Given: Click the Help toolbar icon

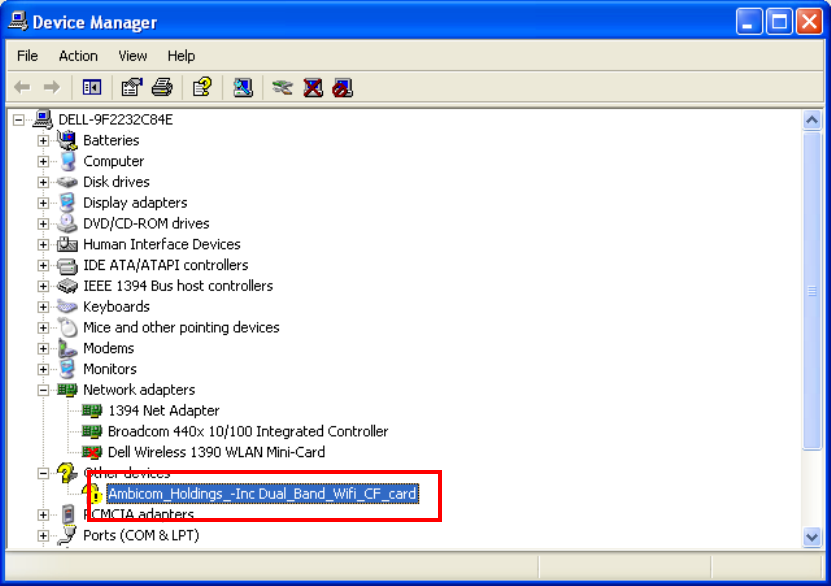Looking at the screenshot, I should (202, 87).
